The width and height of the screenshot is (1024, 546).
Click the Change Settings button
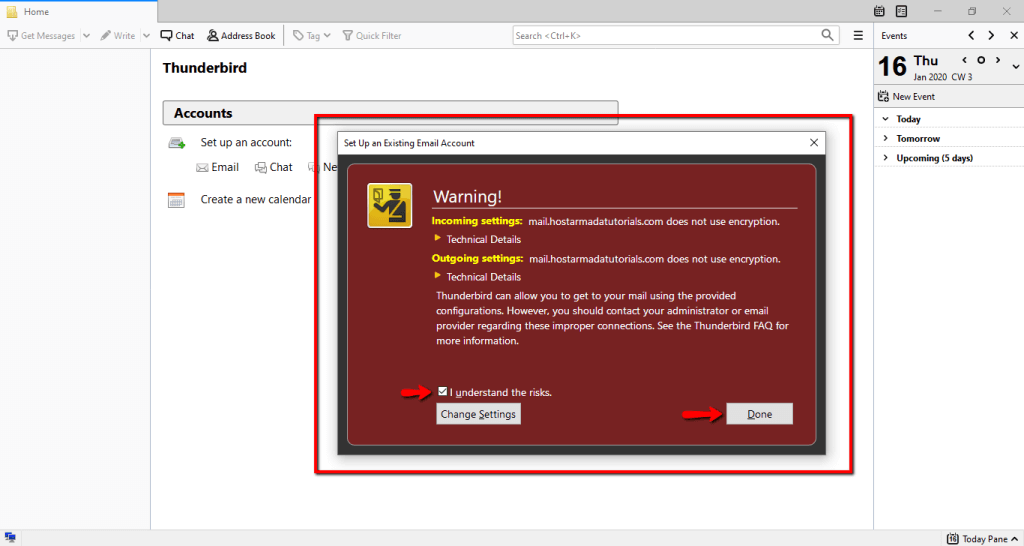tap(479, 414)
